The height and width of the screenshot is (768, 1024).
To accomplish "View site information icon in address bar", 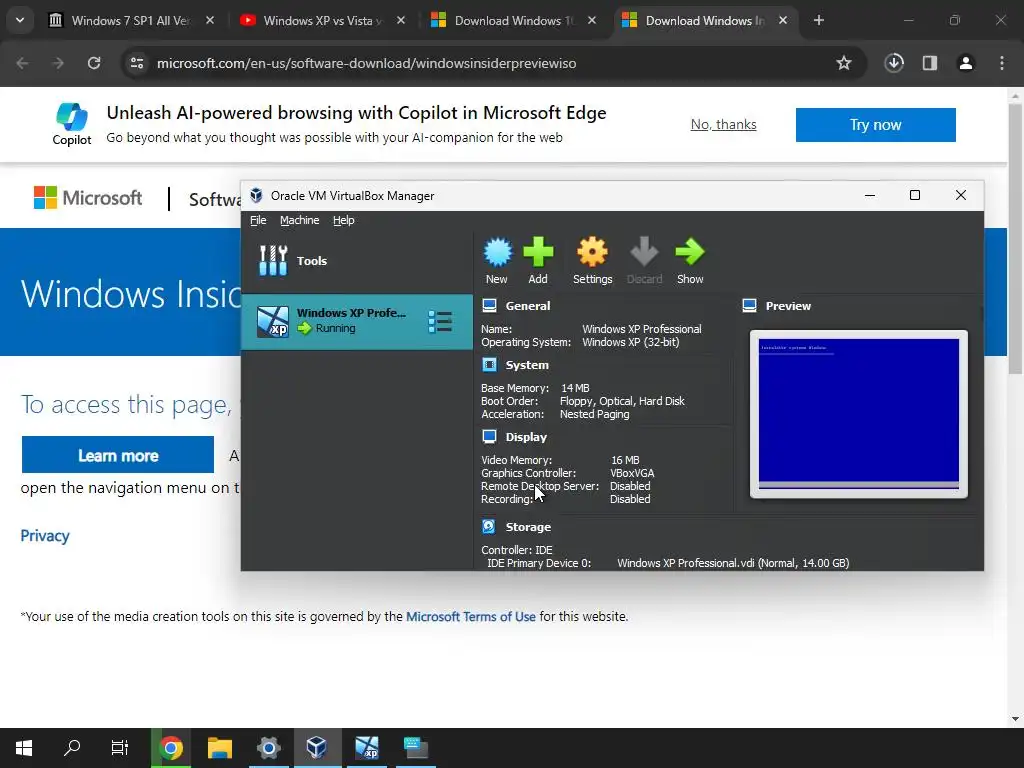I will point(137,63).
